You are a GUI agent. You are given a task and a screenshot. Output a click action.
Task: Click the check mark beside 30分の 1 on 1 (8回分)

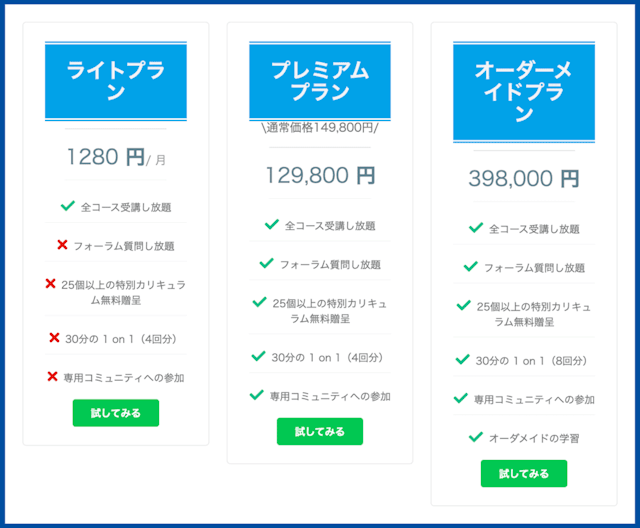[462, 359]
